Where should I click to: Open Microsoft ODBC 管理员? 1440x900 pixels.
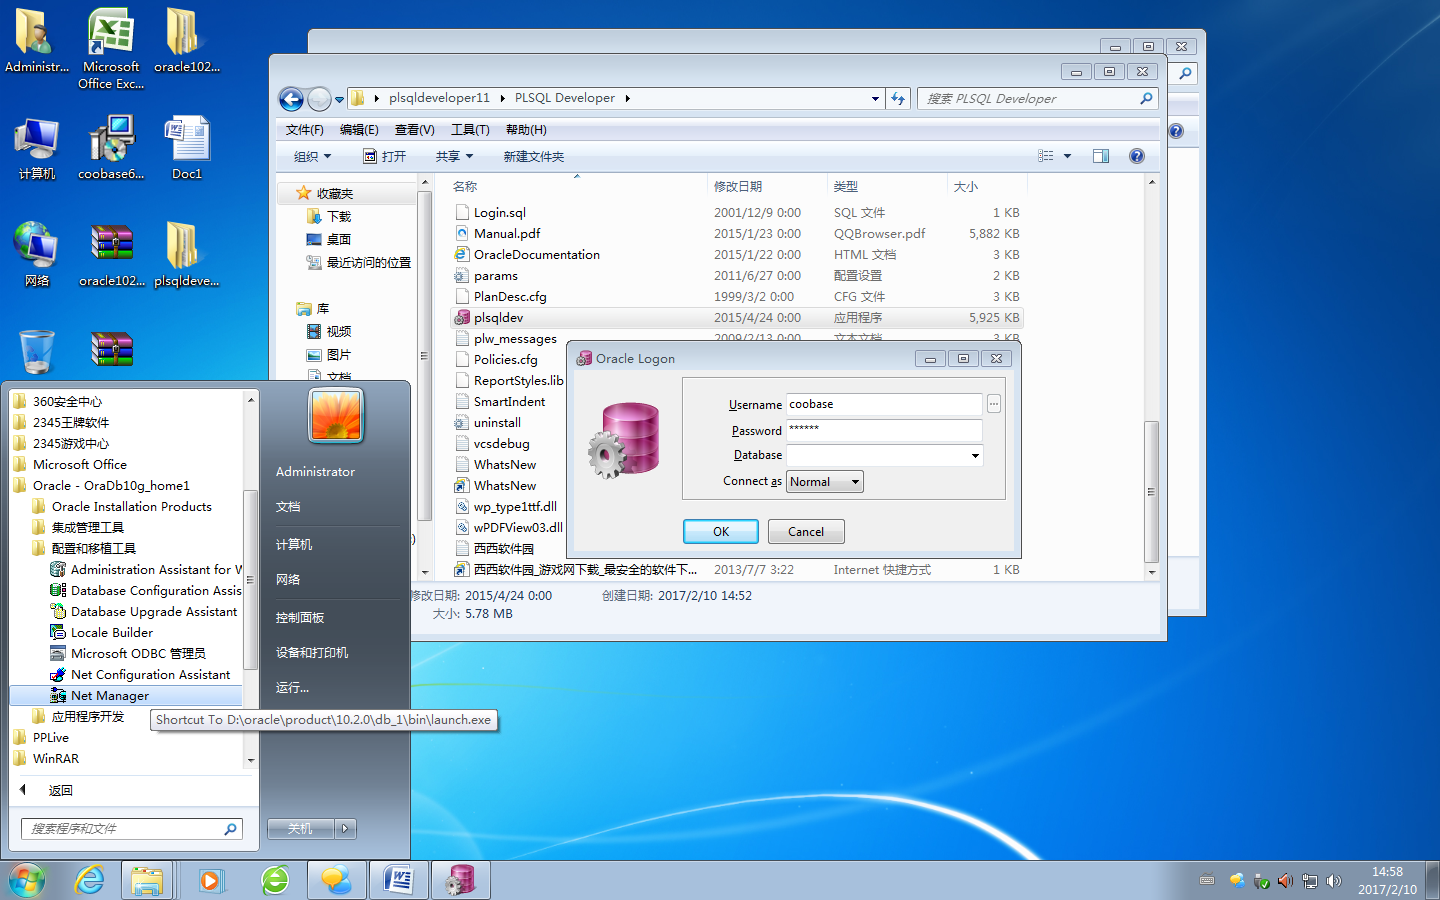point(126,653)
